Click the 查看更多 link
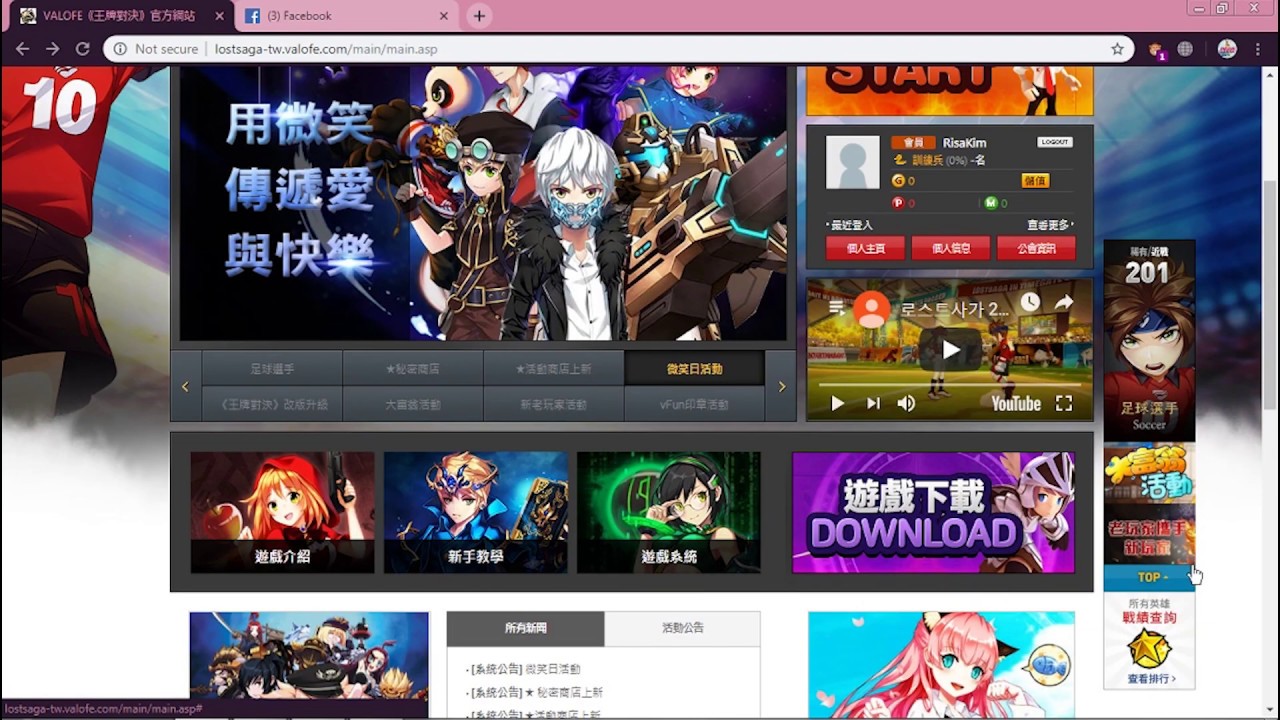Screen dimensions: 1280x720 point(1050,225)
